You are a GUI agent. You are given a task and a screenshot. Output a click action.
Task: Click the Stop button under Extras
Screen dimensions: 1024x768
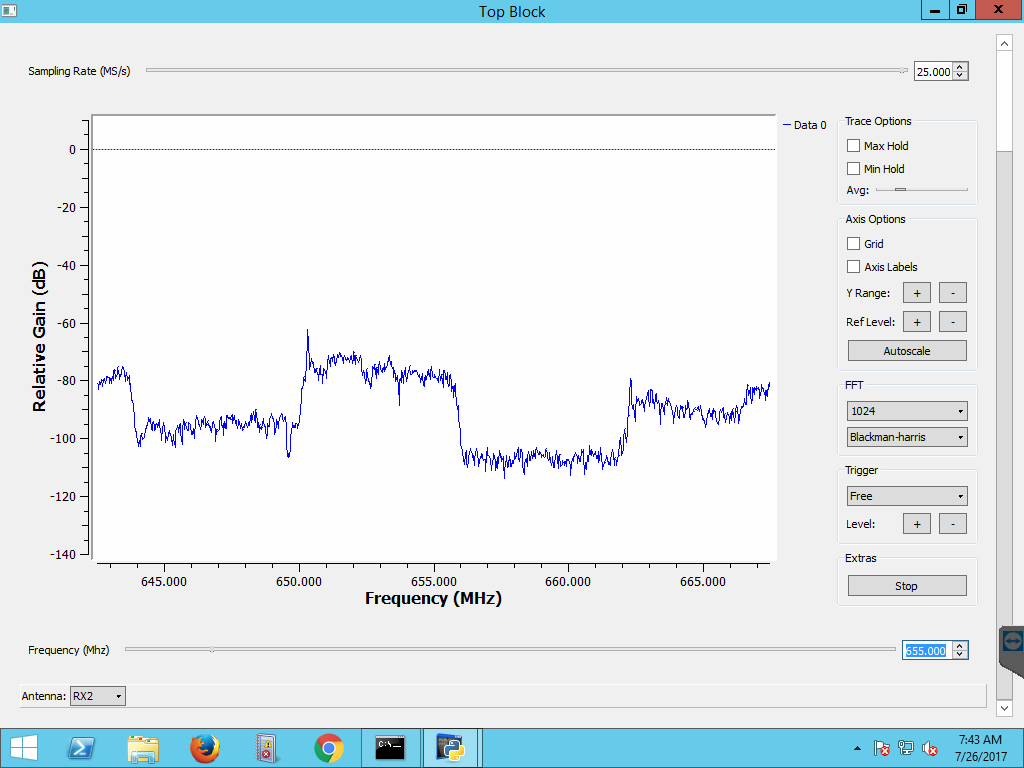(x=907, y=586)
